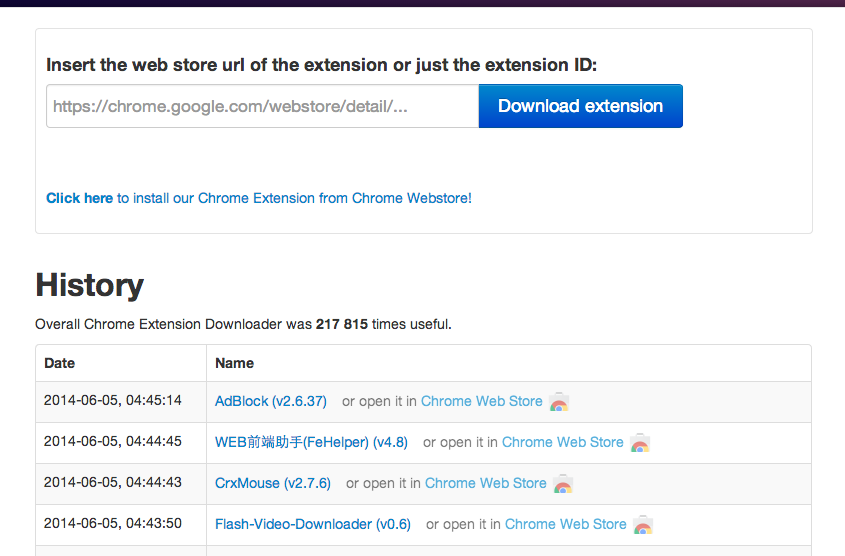Open Chrome Web Store link in FeHelper row
Screen dimensions: 845x556
[562, 442]
